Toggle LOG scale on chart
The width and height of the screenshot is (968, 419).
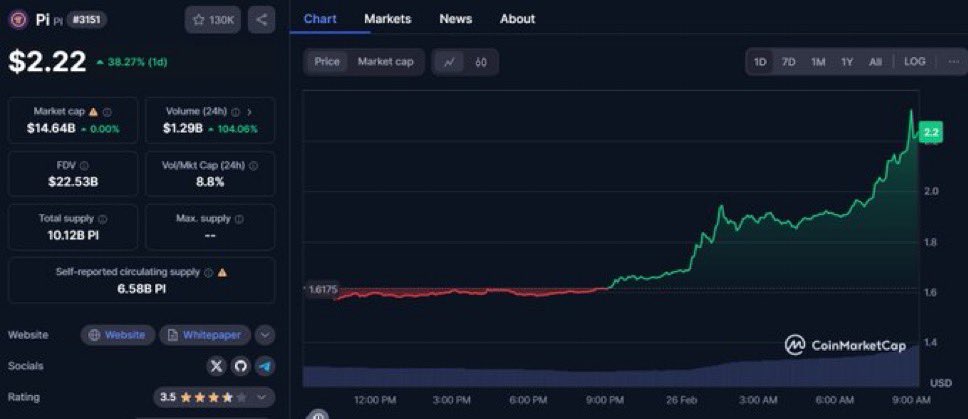tap(915, 62)
